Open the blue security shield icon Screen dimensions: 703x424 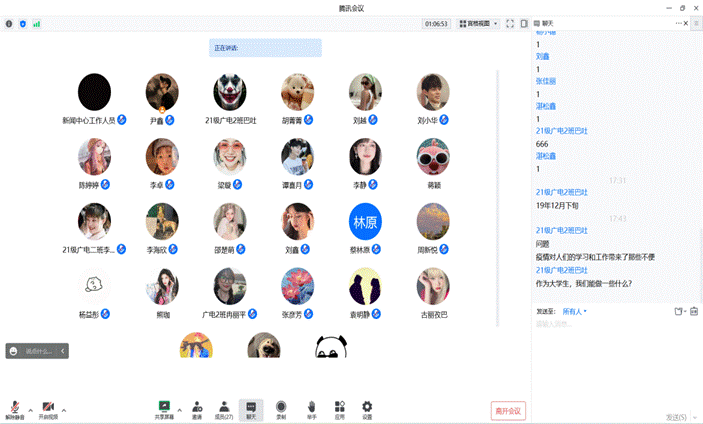pos(23,24)
